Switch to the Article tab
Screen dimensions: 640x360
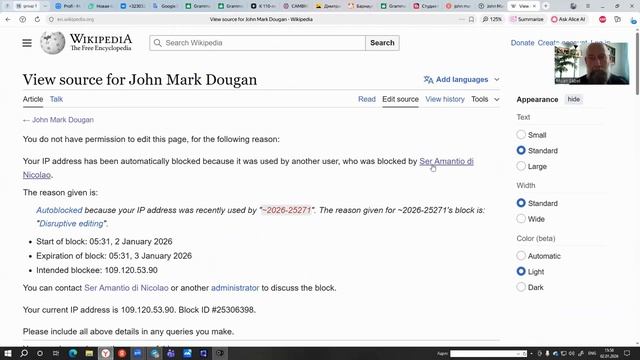tap(33, 99)
